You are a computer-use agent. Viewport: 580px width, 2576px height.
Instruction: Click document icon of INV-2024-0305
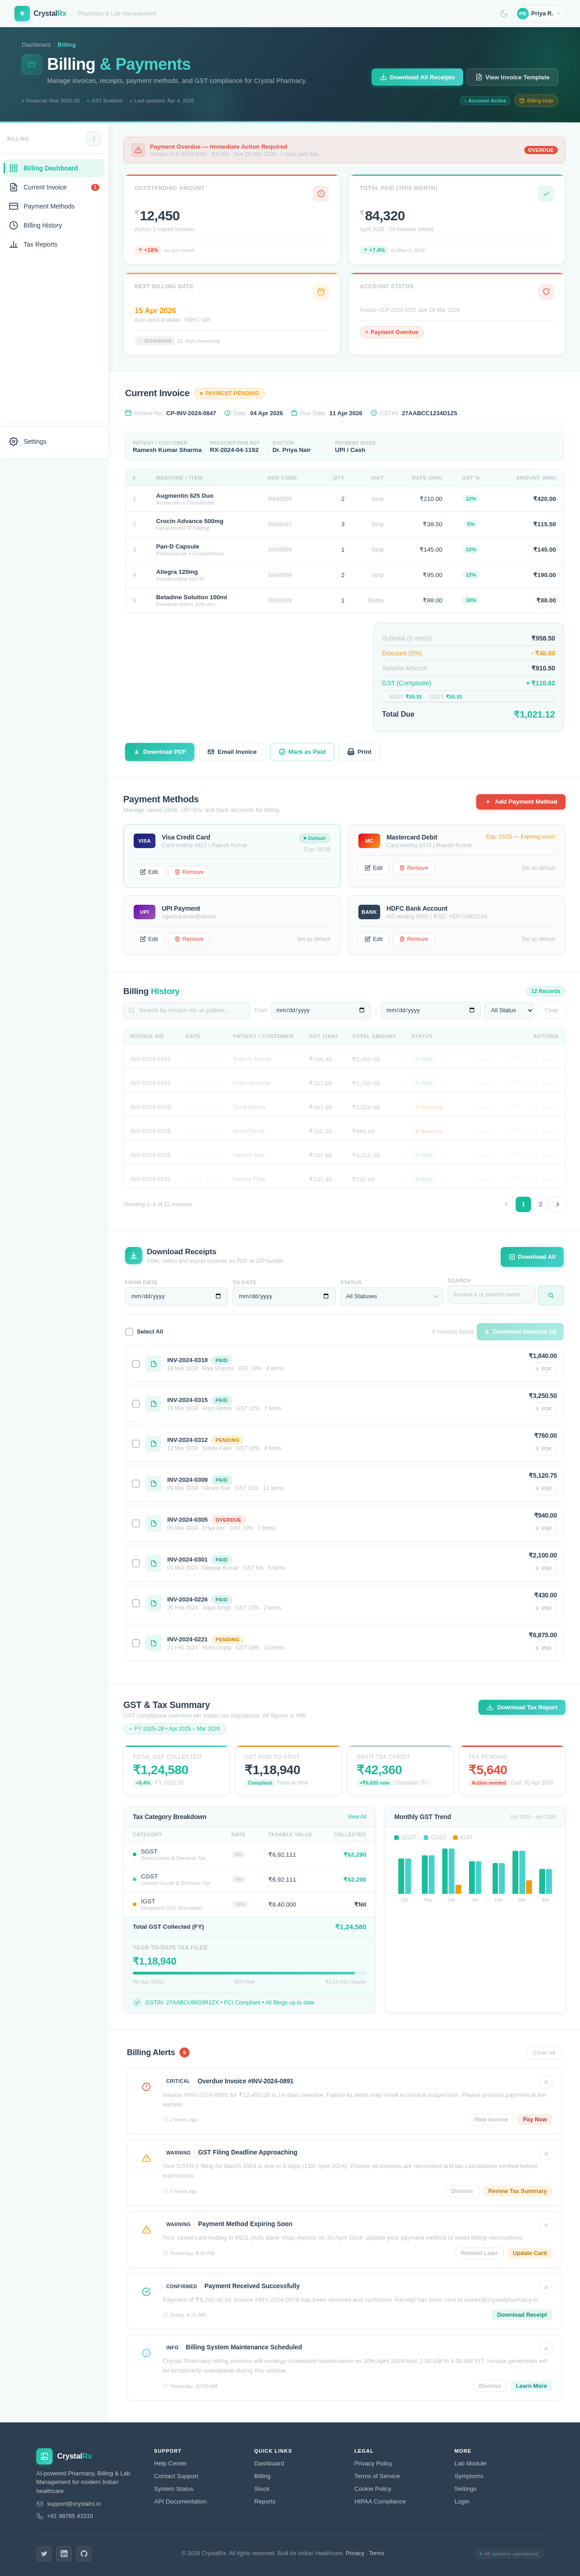click(x=153, y=1524)
